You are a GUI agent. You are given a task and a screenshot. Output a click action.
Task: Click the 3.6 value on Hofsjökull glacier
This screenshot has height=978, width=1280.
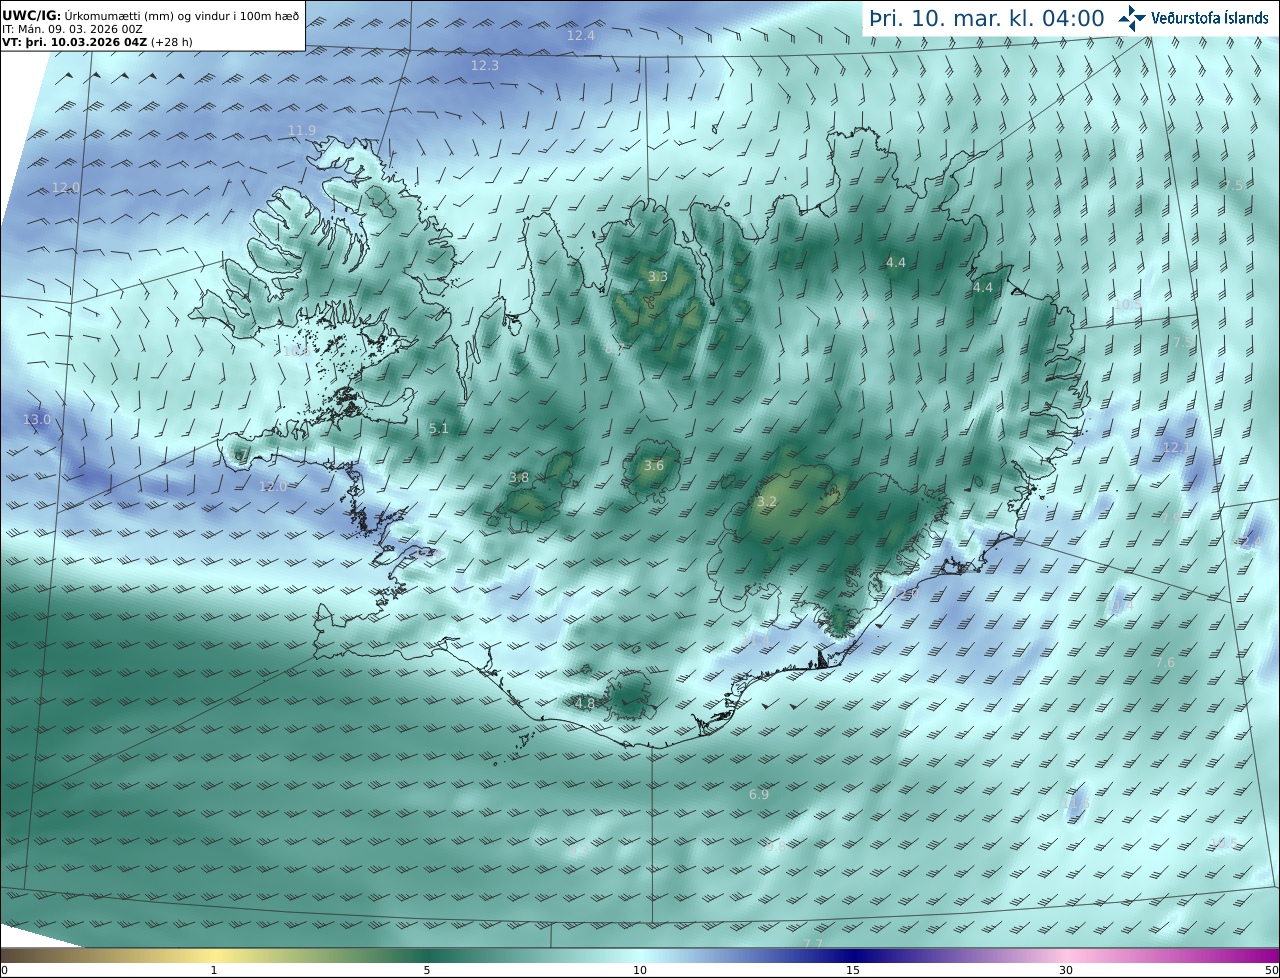pyautogui.click(x=654, y=465)
